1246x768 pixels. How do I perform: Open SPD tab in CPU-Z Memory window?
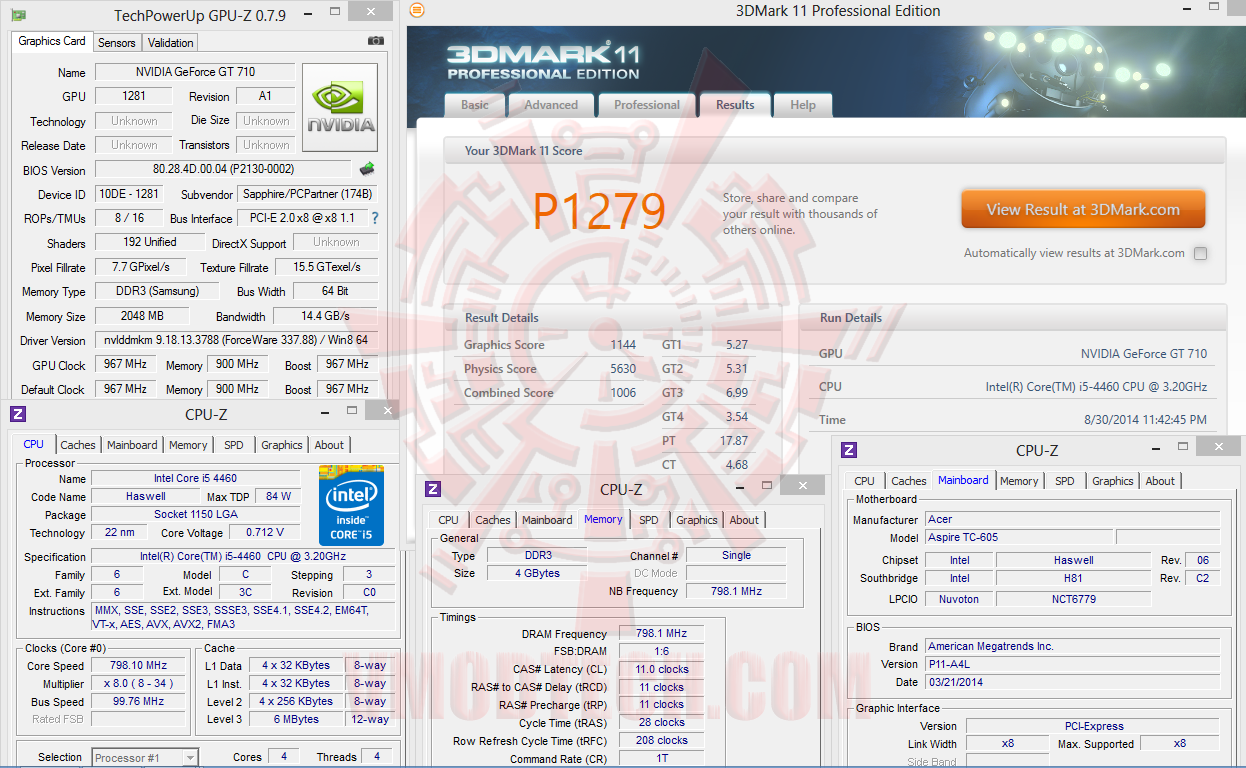point(649,520)
